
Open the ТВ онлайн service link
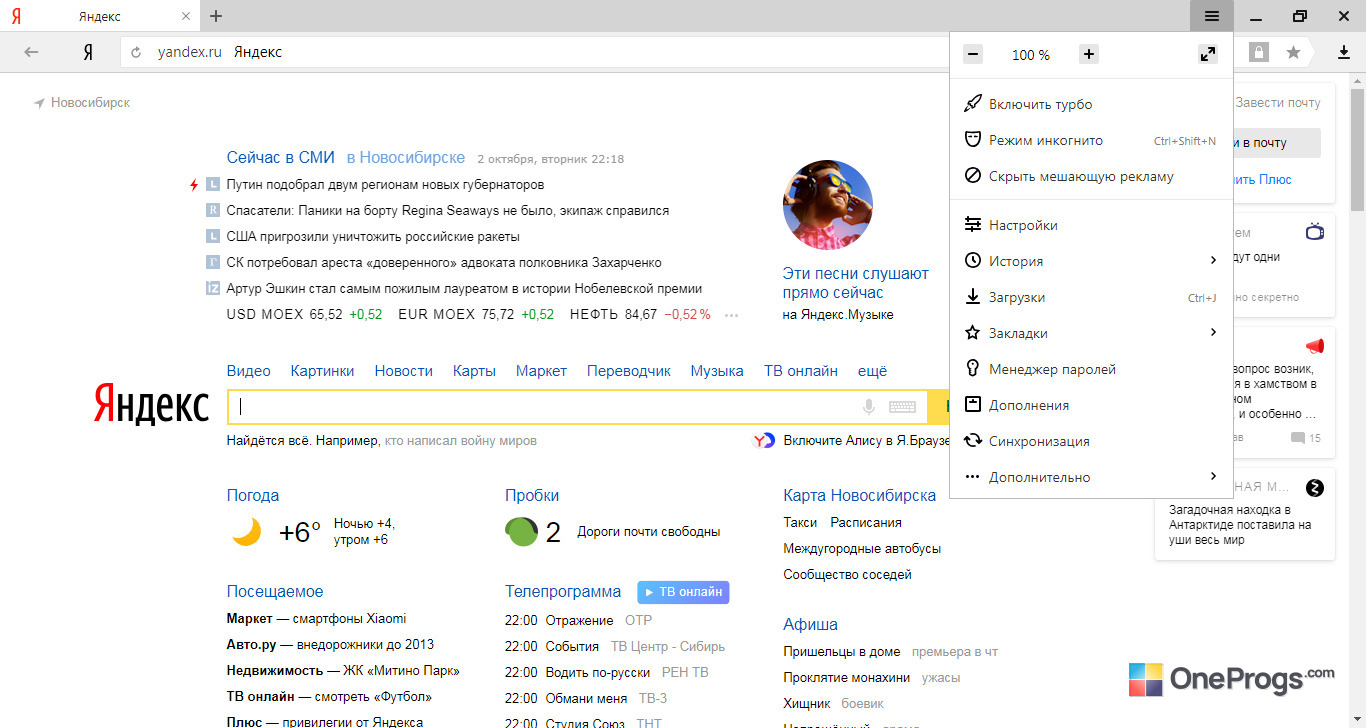coord(801,371)
